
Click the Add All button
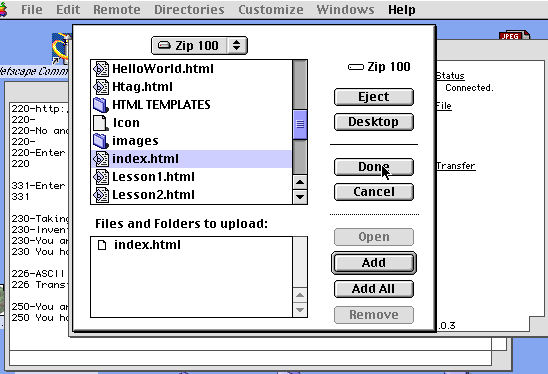pyautogui.click(x=374, y=289)
